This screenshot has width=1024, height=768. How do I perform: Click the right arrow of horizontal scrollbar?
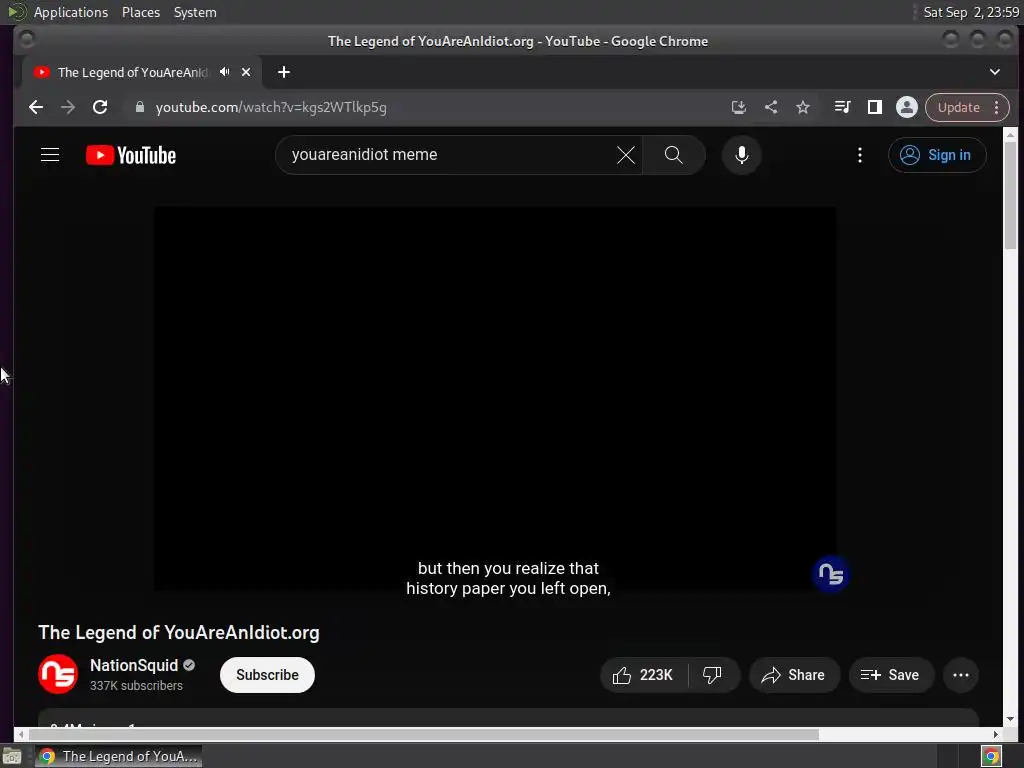(x=996, y=735)
